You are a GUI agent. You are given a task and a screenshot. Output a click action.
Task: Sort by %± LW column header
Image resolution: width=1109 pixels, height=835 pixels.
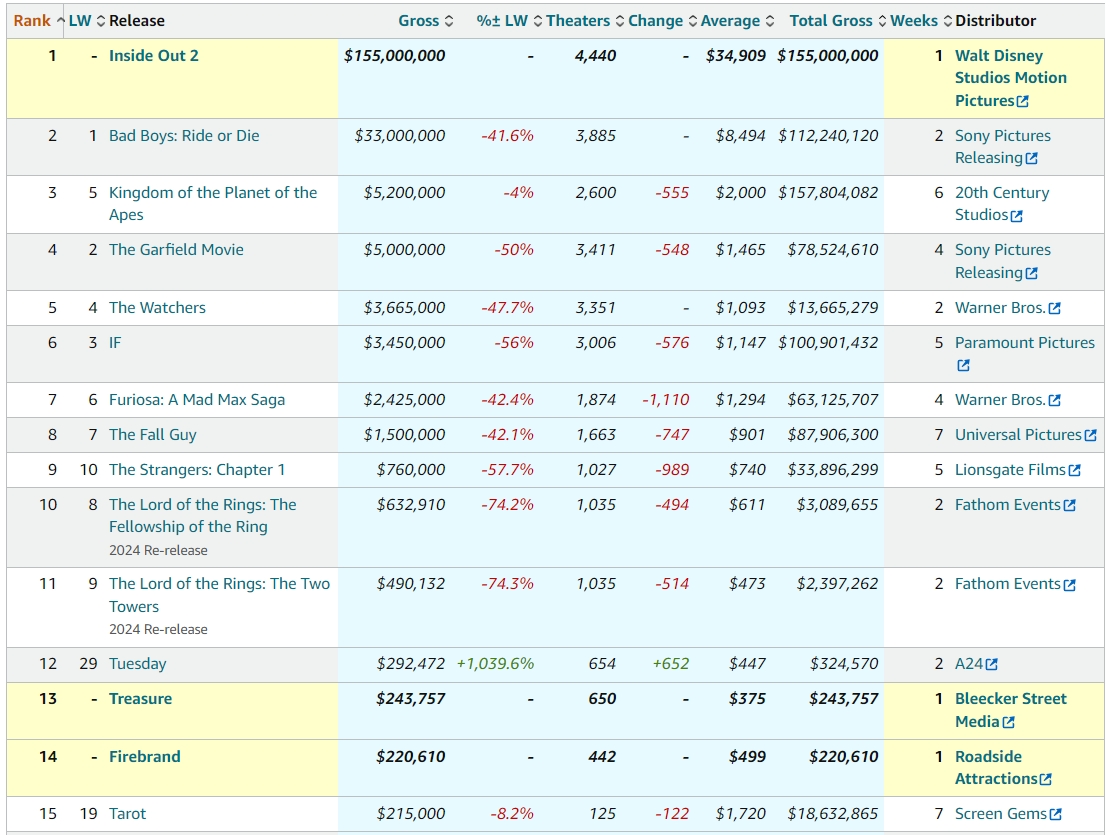[503, 20]
